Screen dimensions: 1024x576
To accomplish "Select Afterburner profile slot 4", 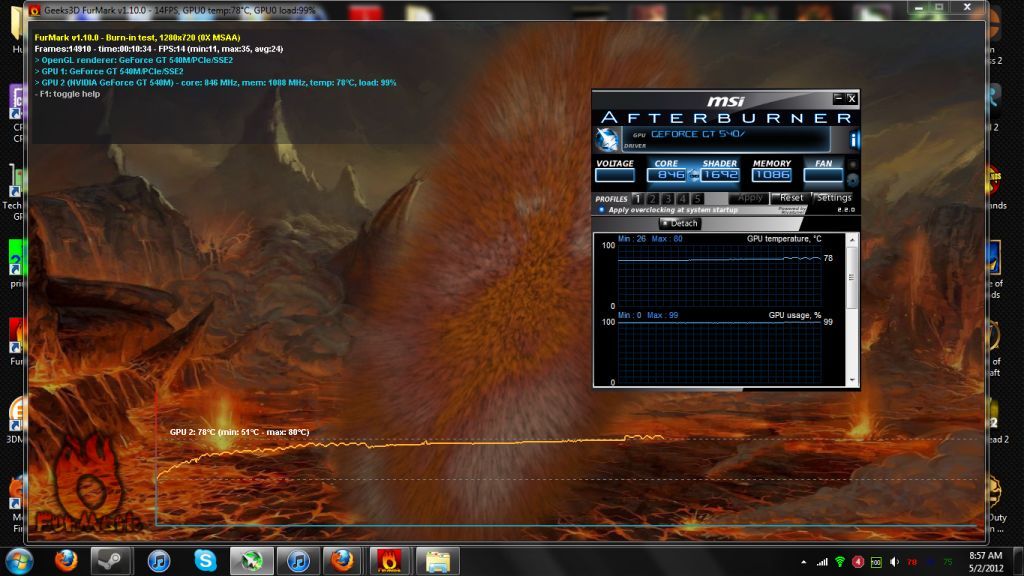I will (682, 199).
